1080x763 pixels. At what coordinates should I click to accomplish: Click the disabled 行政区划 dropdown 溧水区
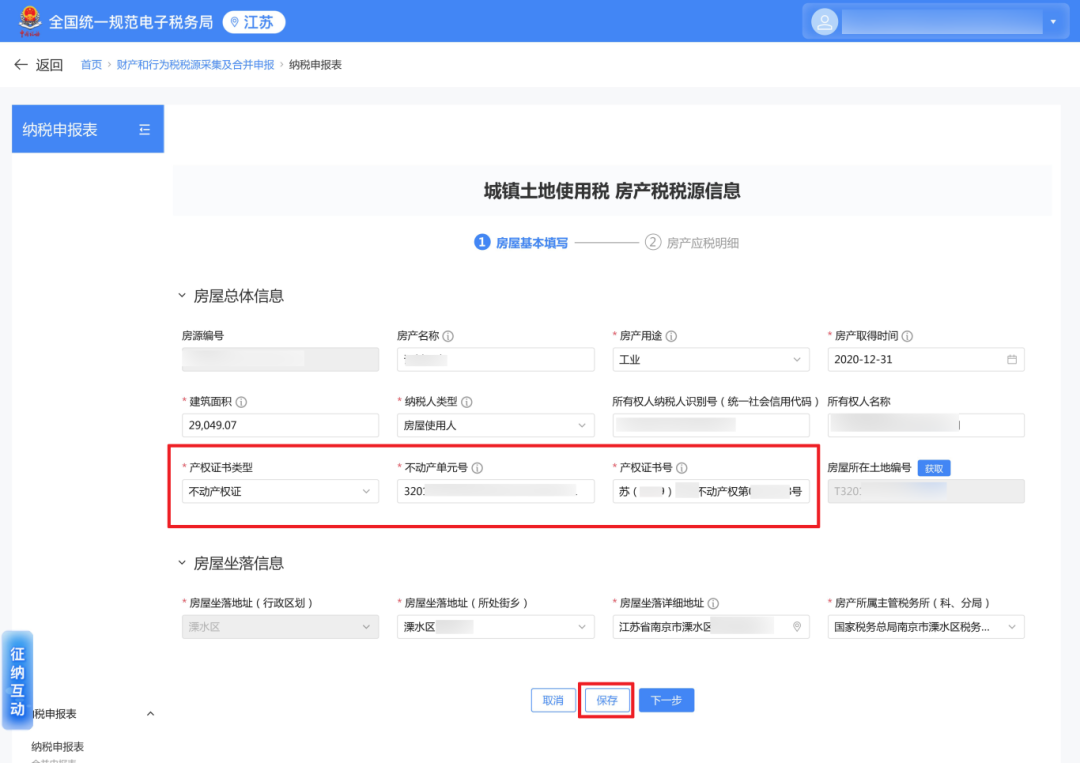[280, 627]
